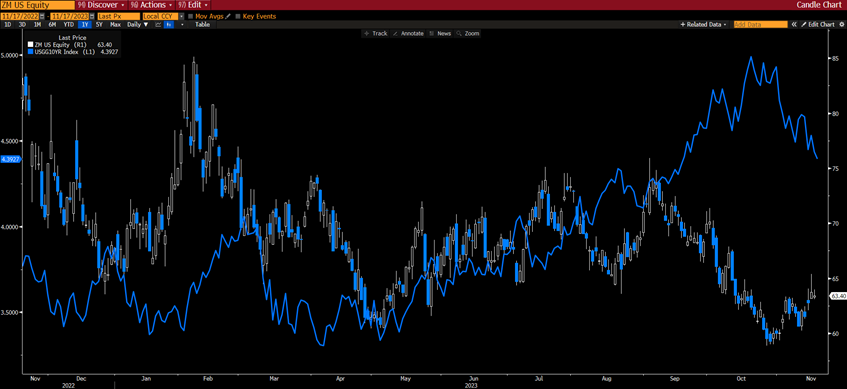Viewport: 847px width, 389px height.
Task: Edit moving averages via the pencil icon
Action: click(x=228, y=17)
